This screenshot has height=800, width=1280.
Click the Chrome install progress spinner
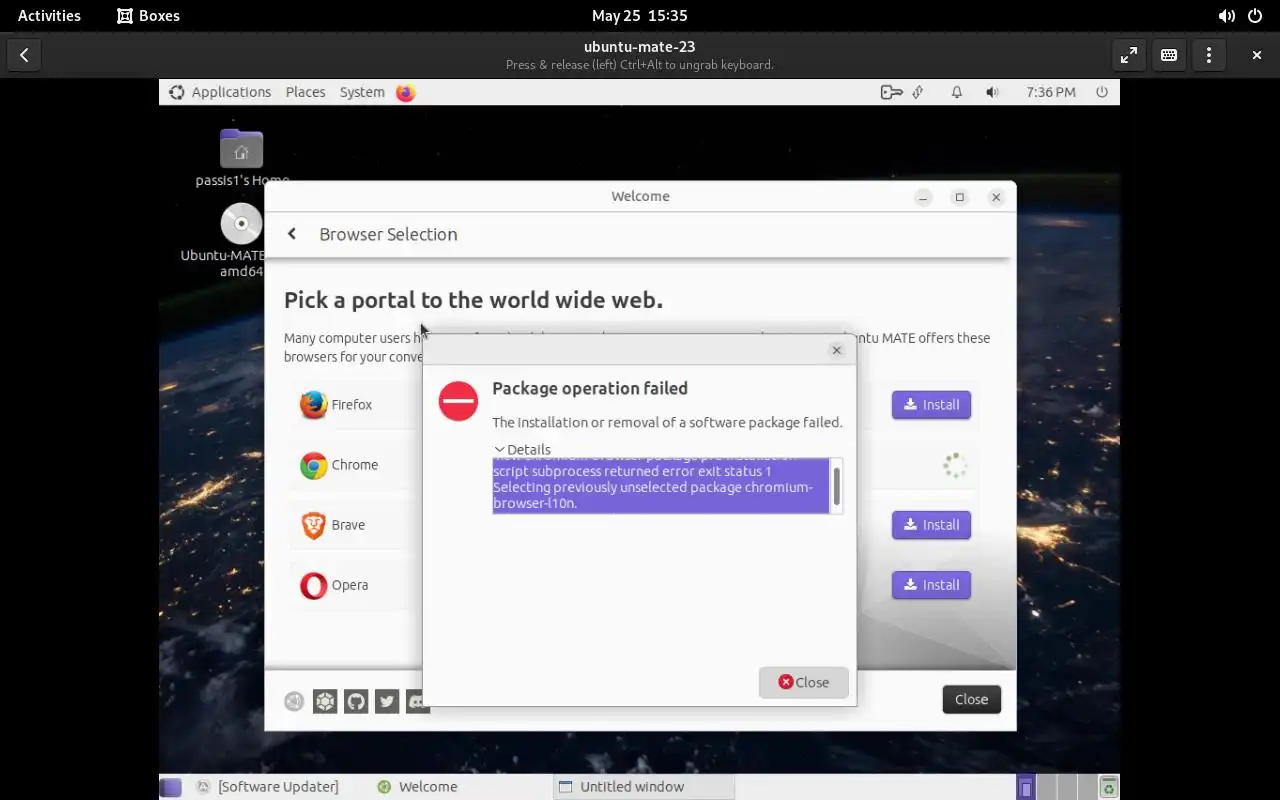[x=955, y=465]
